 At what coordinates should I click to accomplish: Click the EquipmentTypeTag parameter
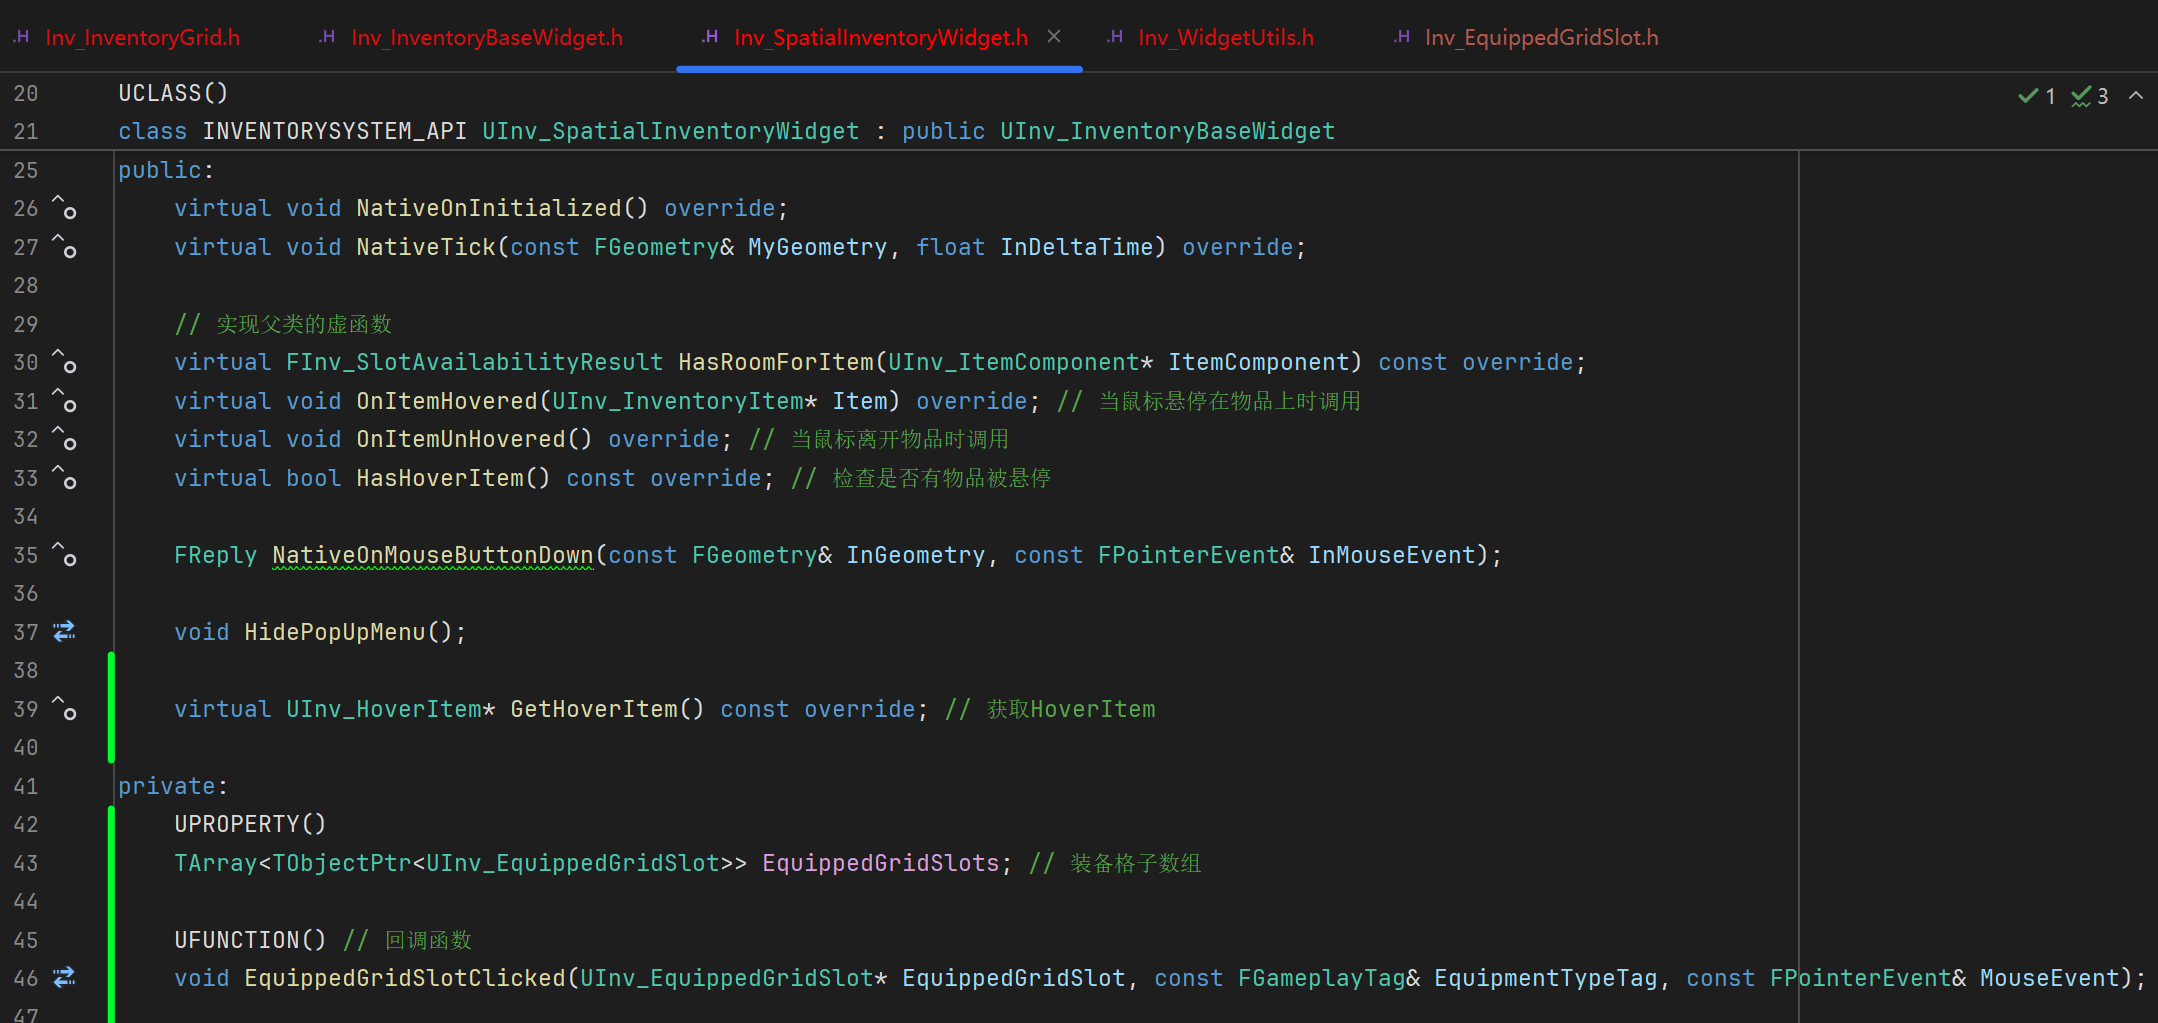[x=1546, y=978]
